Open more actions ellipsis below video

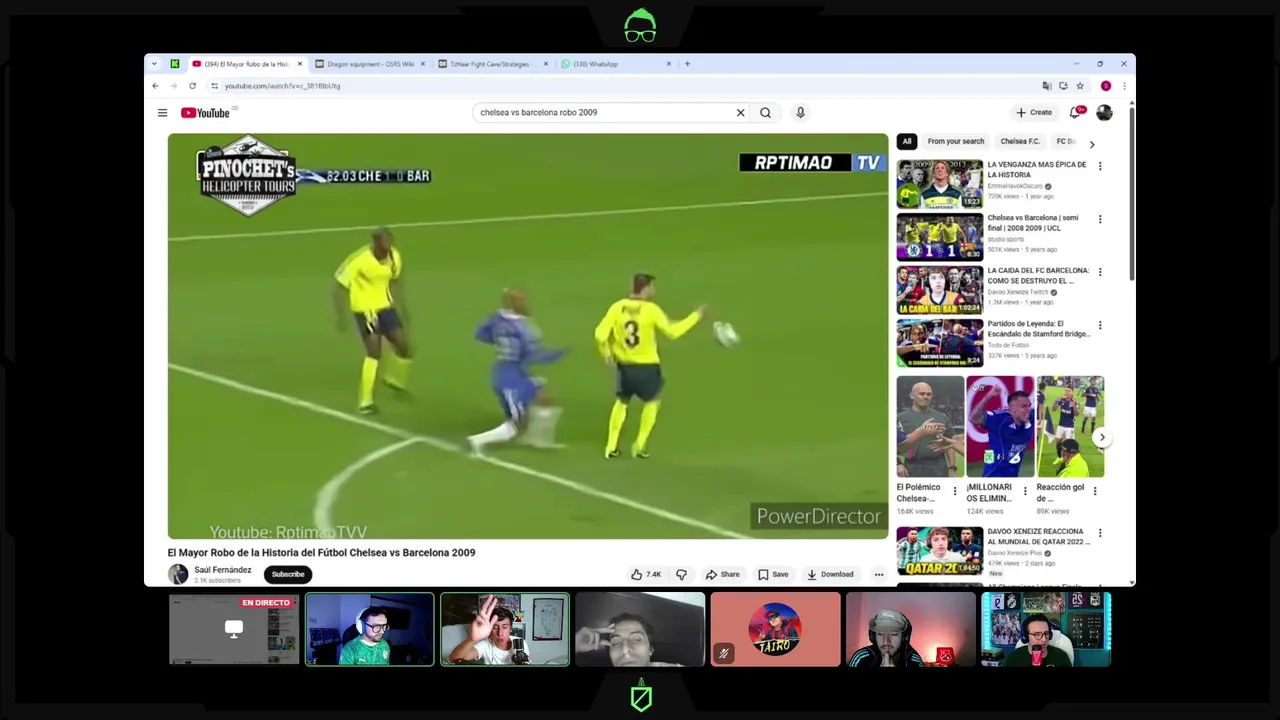(x=878, y=574)
